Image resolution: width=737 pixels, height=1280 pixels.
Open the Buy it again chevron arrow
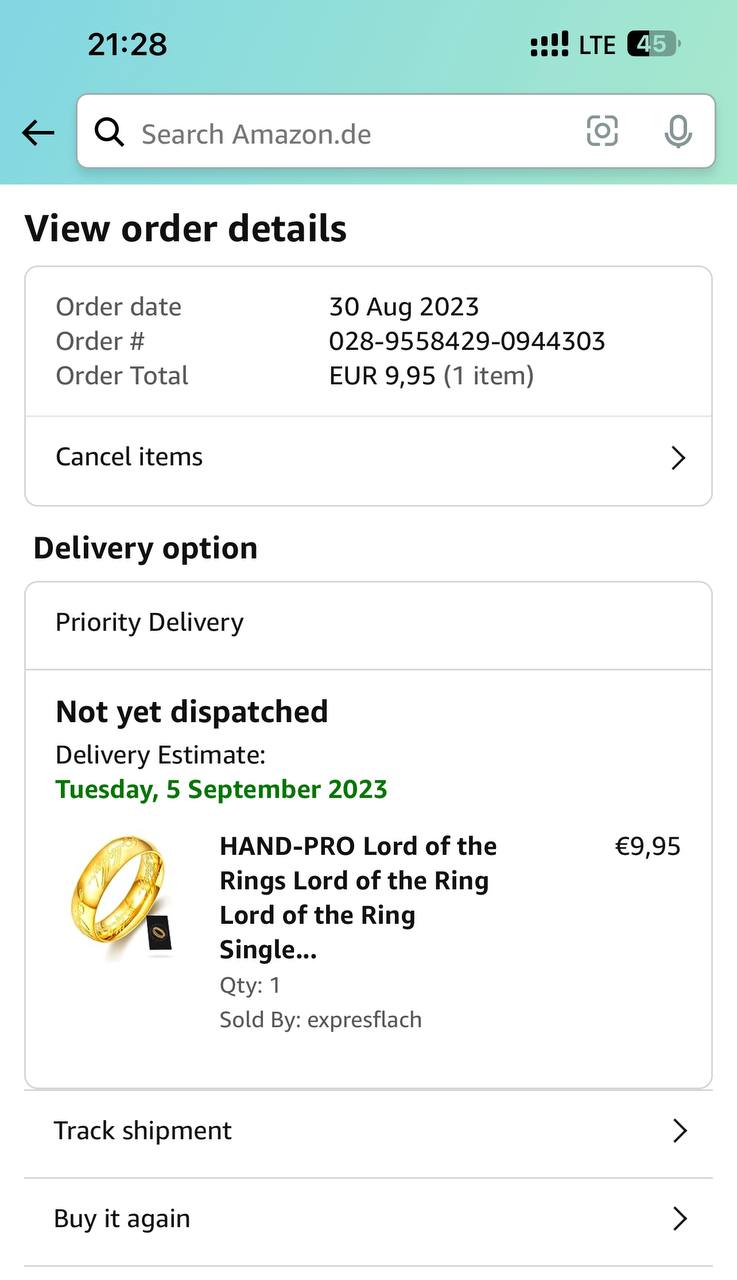(x=680, y=1219)
